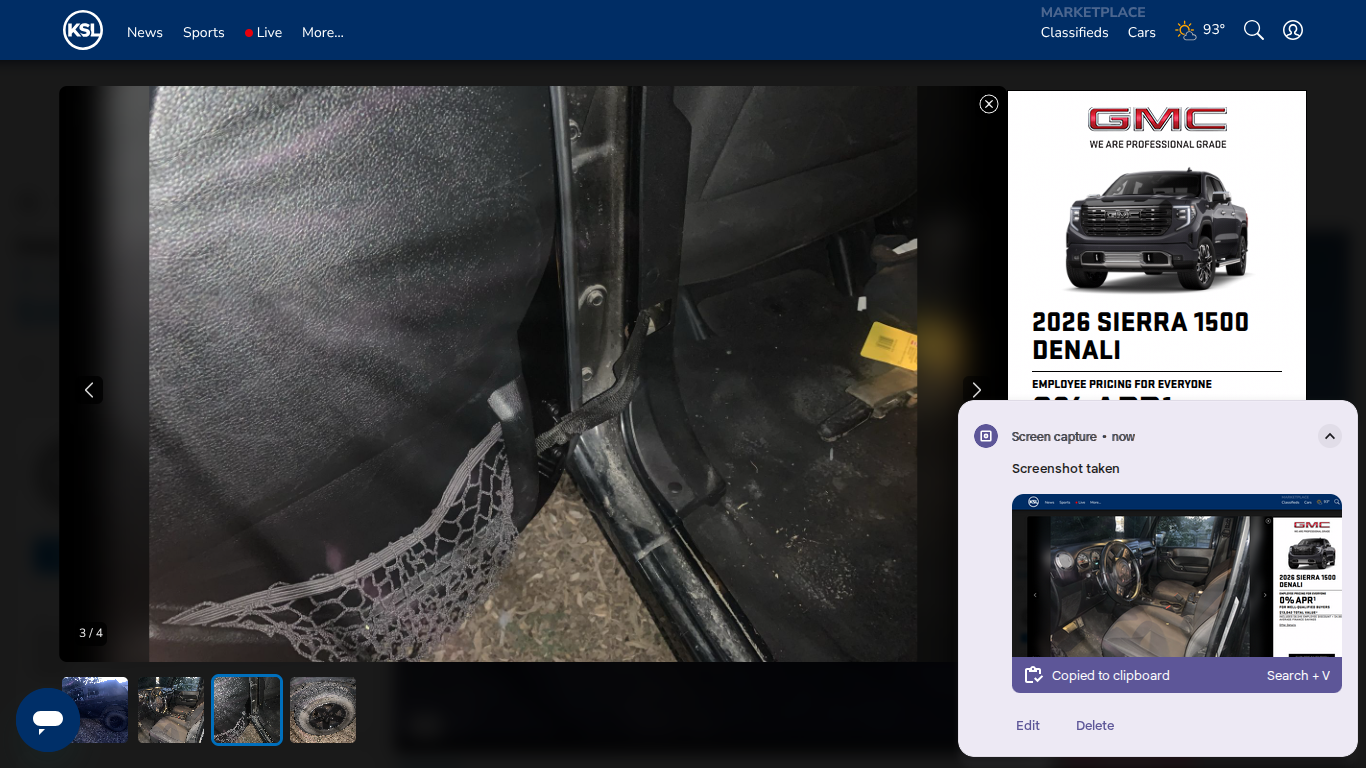
Task: Click the Screen capture notification icon
Action: [x=986, y=436]
